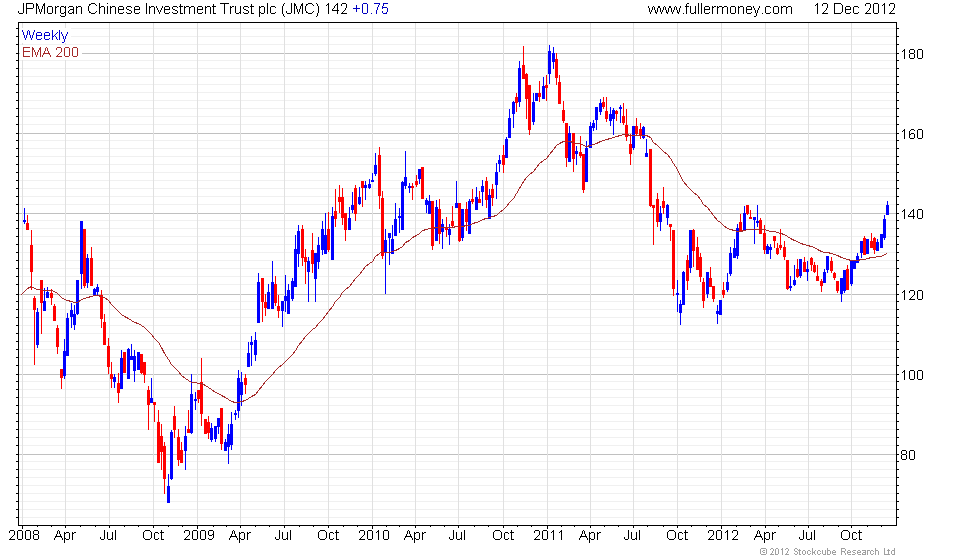Click the 'Weekly' legend label
Image resolution: width=980 pixels, height=560 pixels.
45,36
